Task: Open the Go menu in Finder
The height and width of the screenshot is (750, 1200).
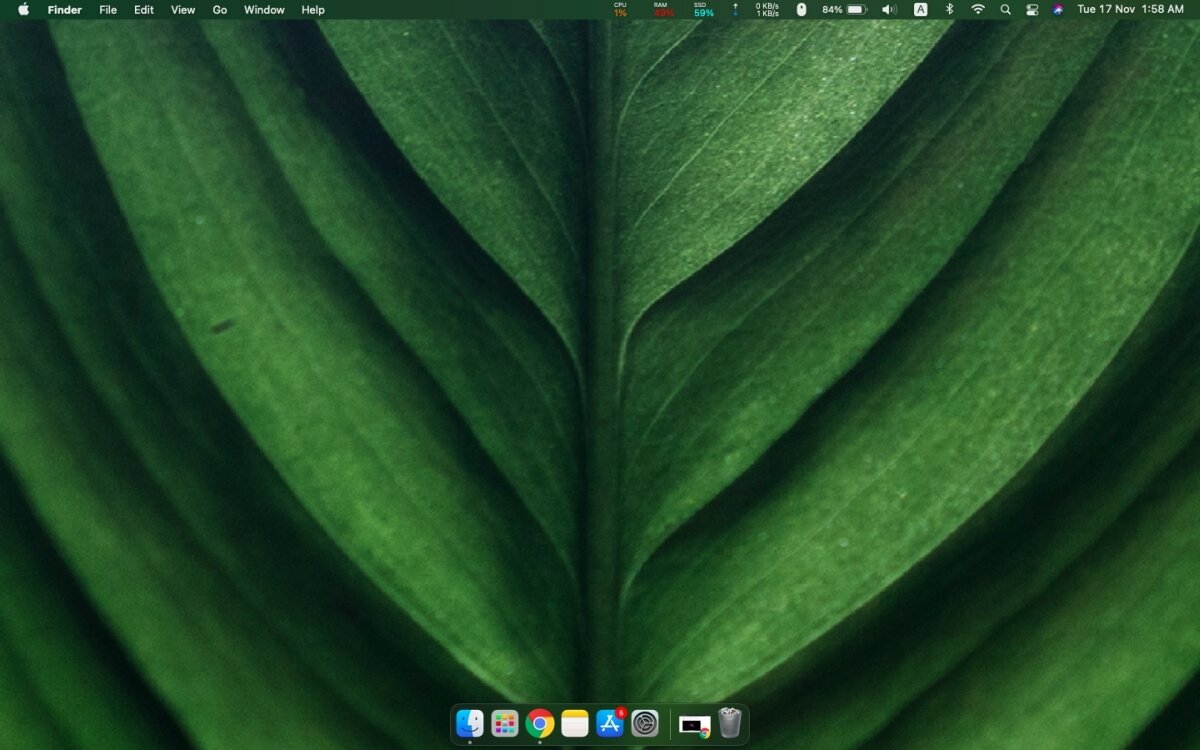Action: click(219, 9)
